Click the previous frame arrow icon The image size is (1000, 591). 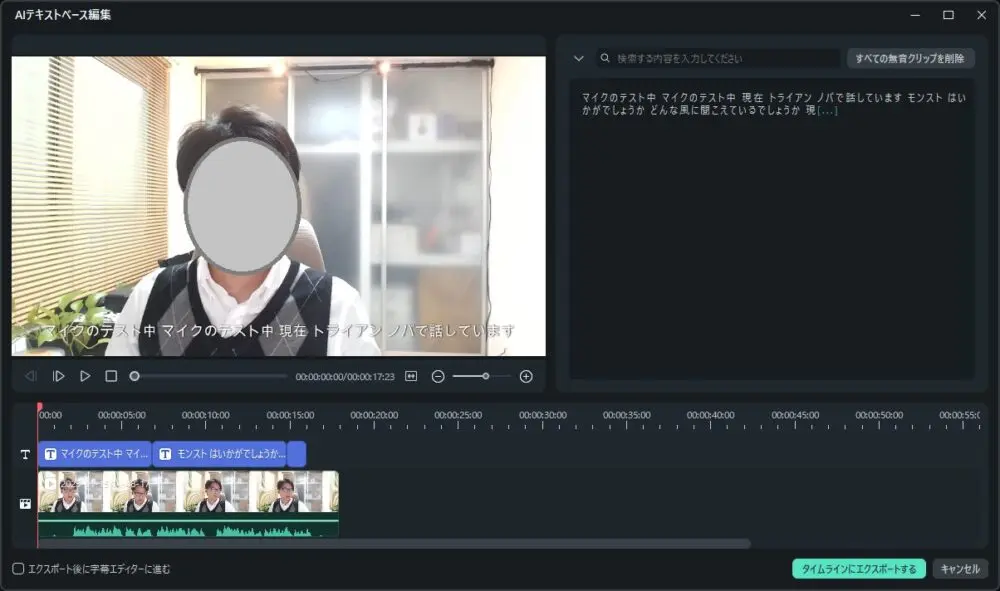pyautogui.click(x=31, y=376)
